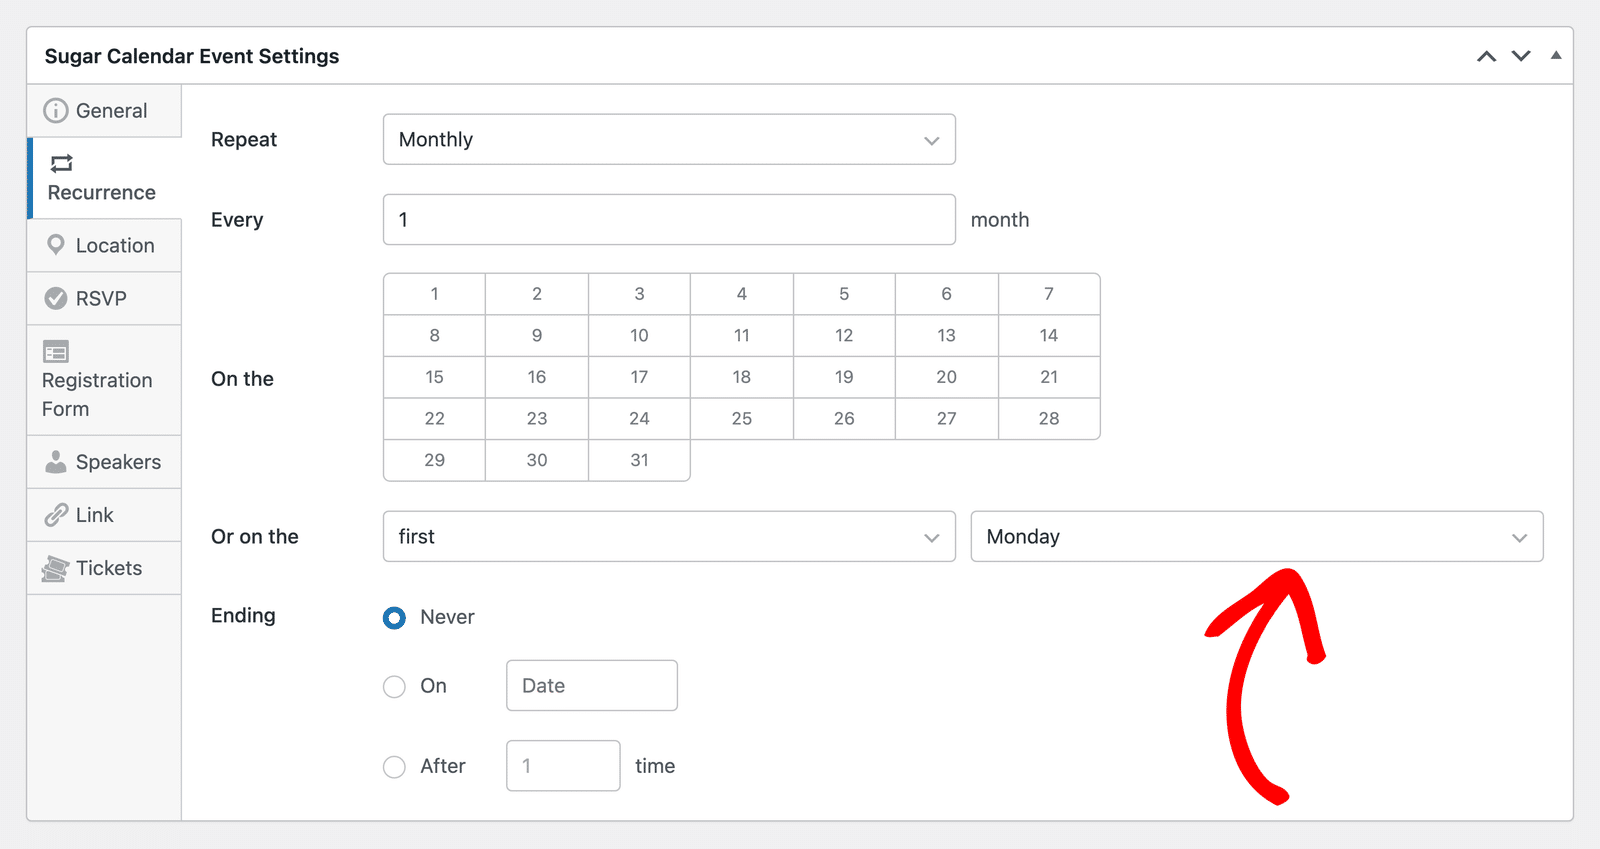Image resolution: width=1600 pixels, height=849 pixels.
Task: Open the RSVP tab
Action: 104,298
